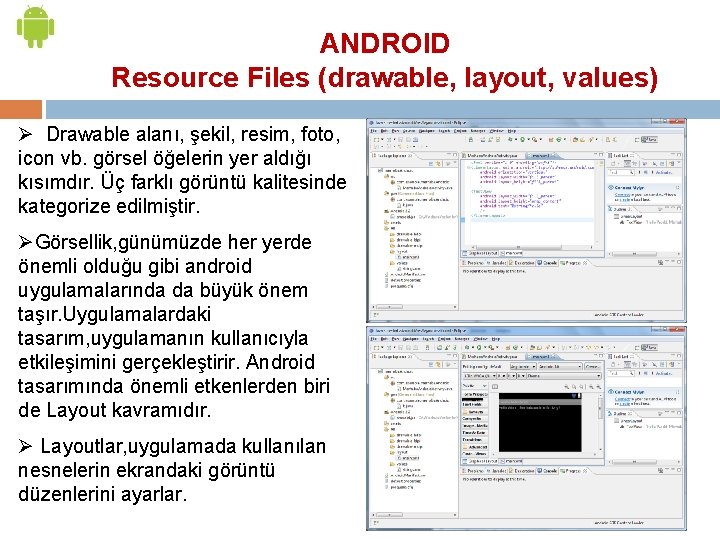Viewport: 720px width, 540px height.
Task: Click the Create... button in the lower layout editor
Action: (592, 366)
